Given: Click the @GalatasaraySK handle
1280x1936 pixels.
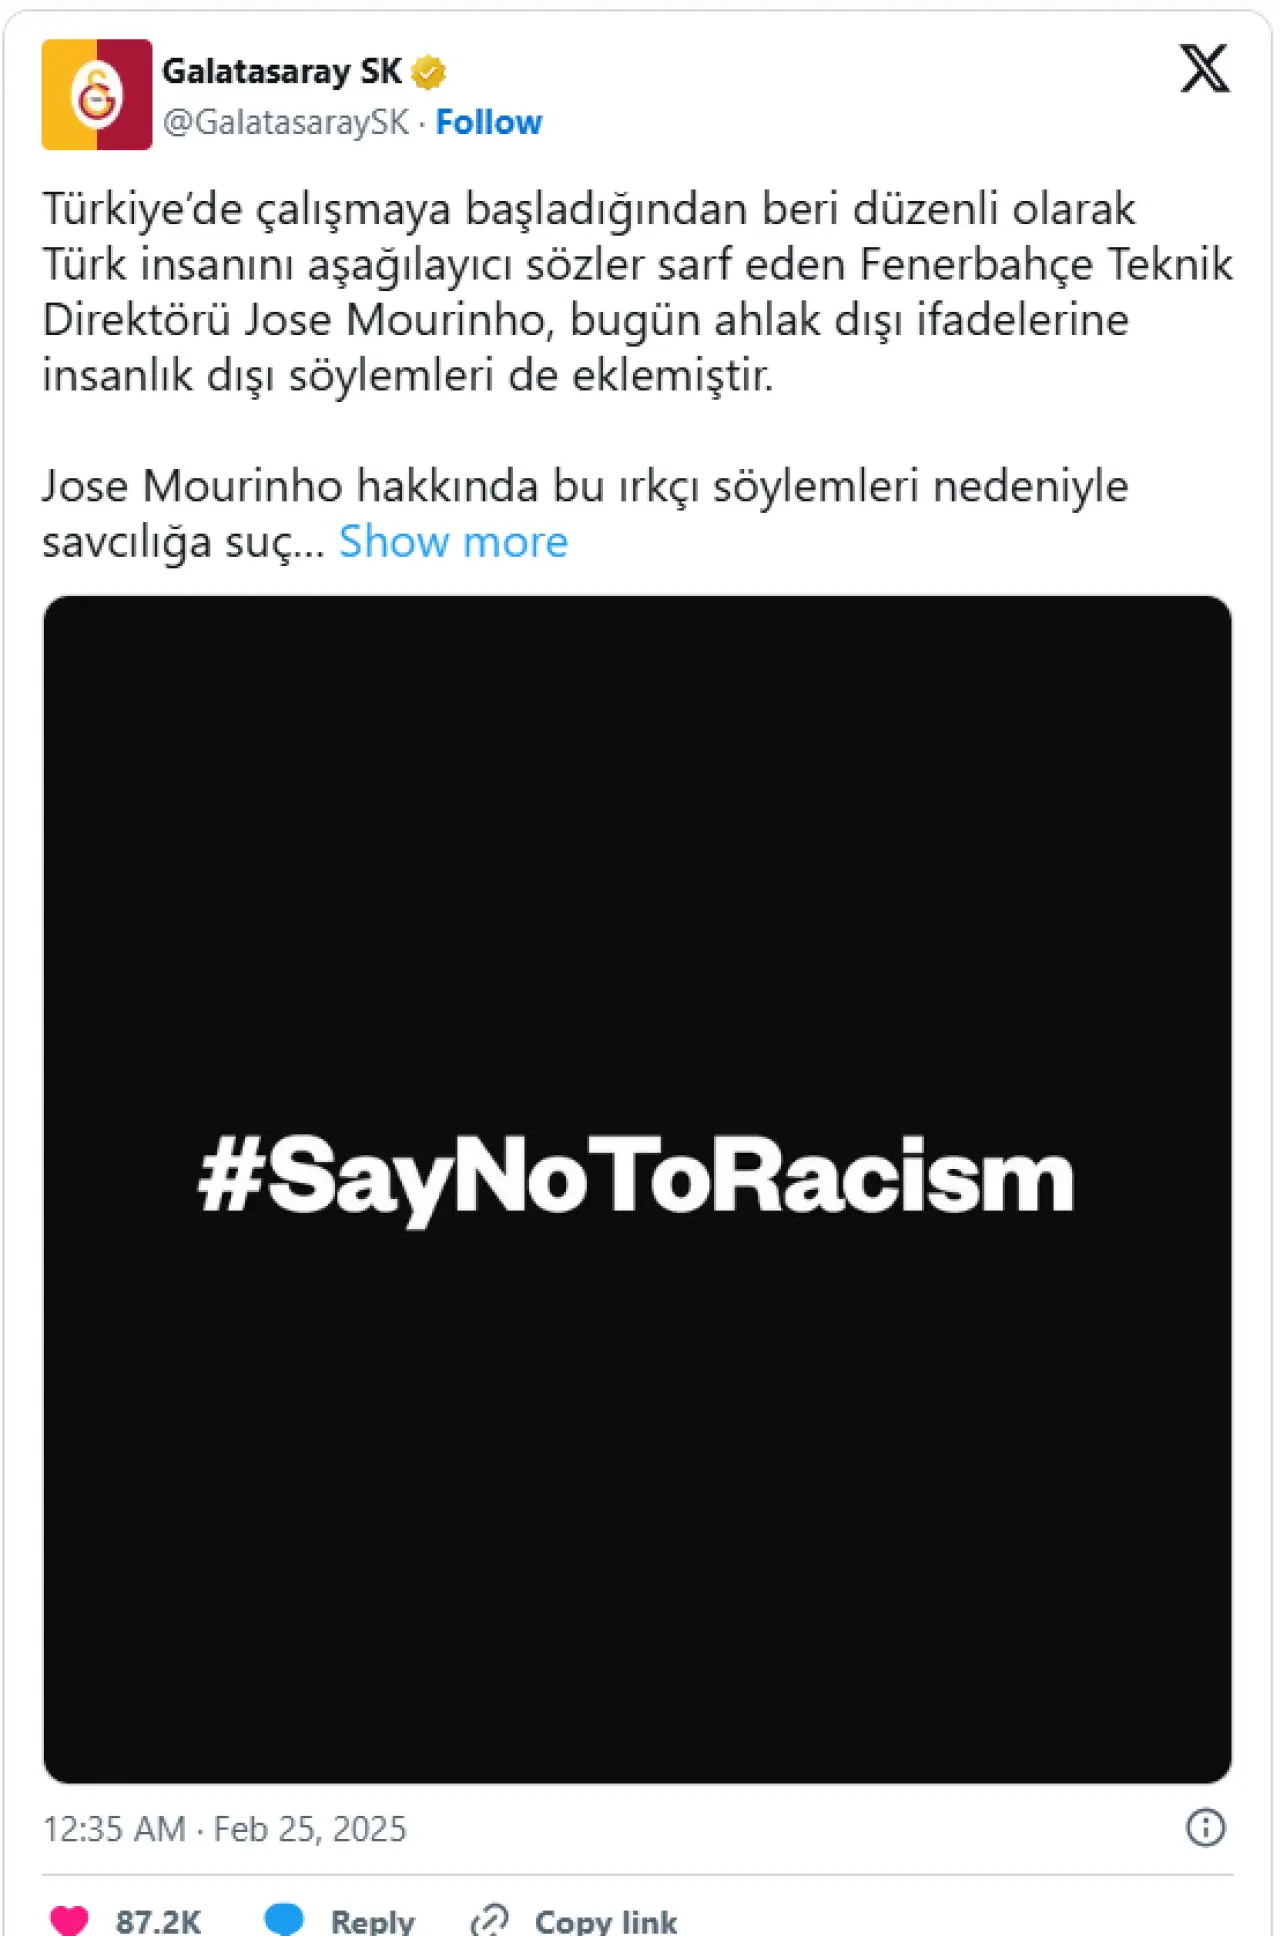Looking at the screenshot, I should point(286,122).
